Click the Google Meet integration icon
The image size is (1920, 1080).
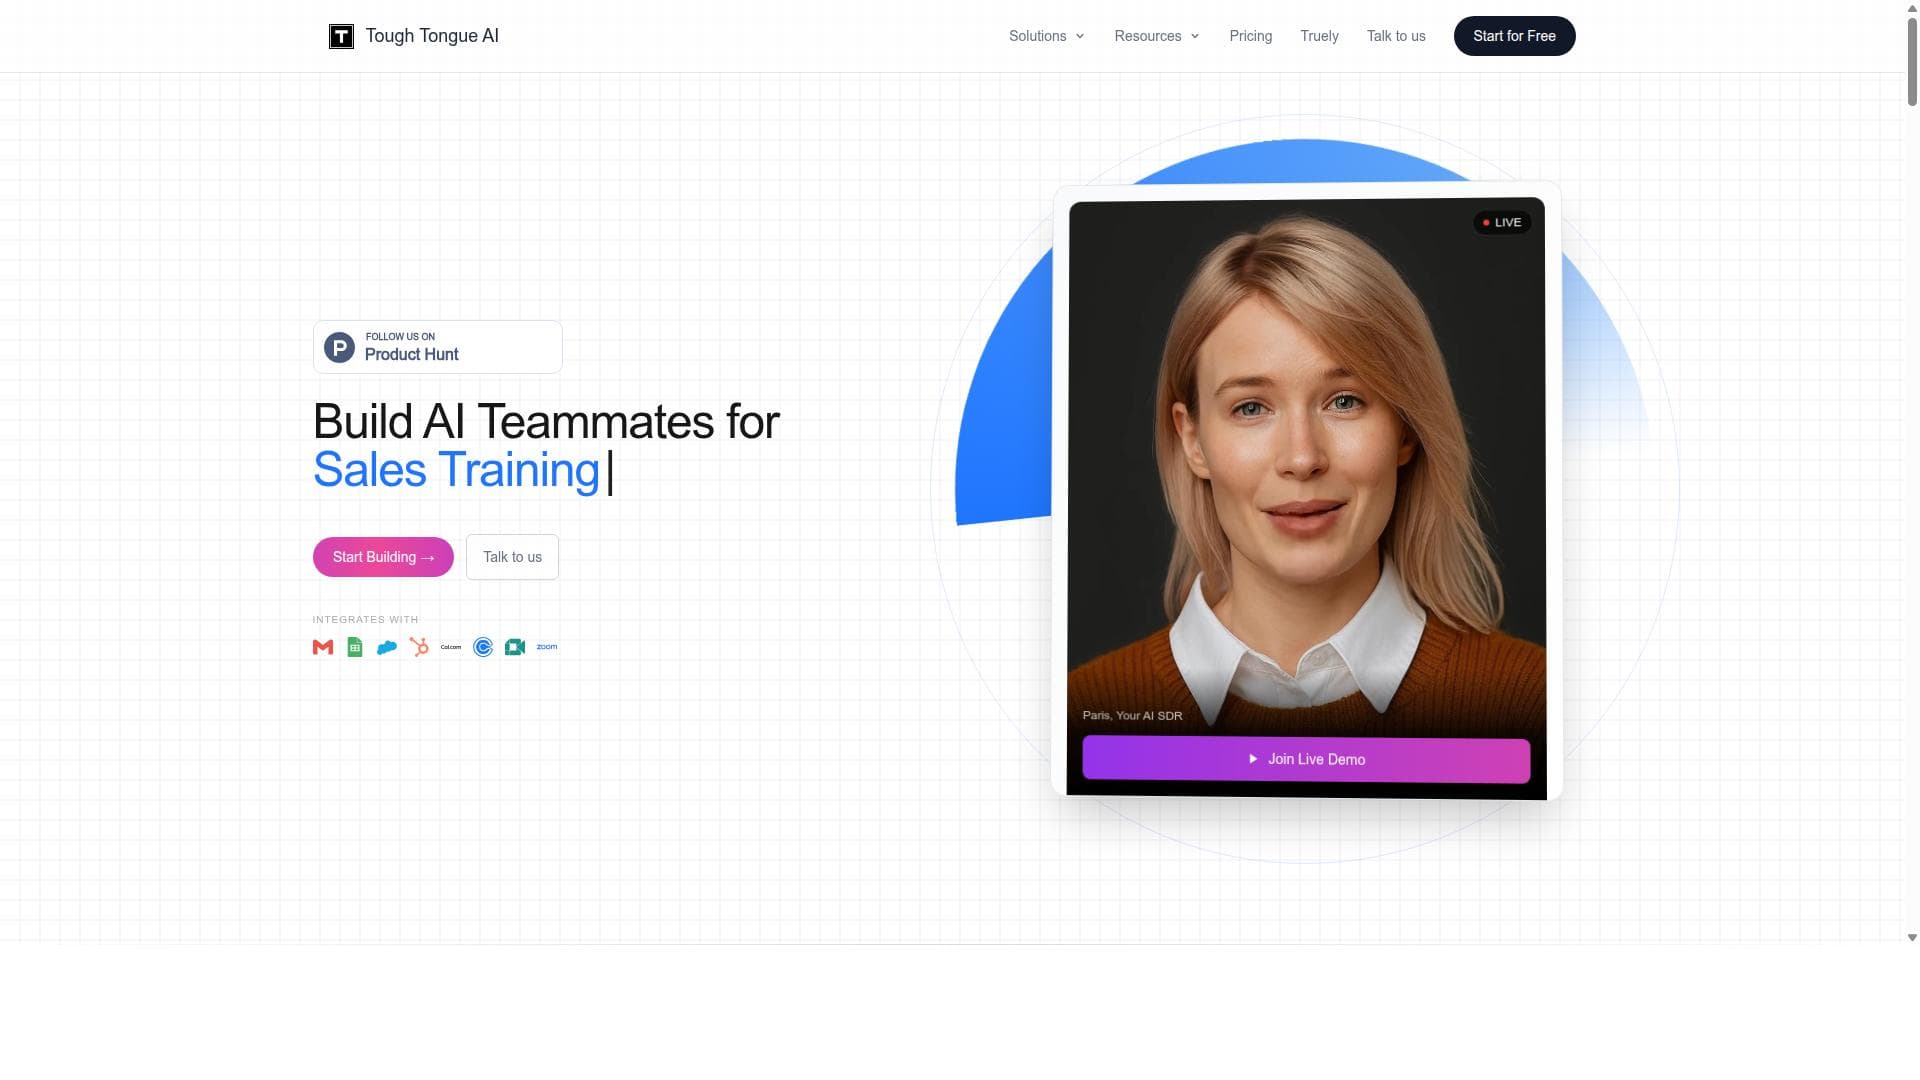tap(515, 648)
